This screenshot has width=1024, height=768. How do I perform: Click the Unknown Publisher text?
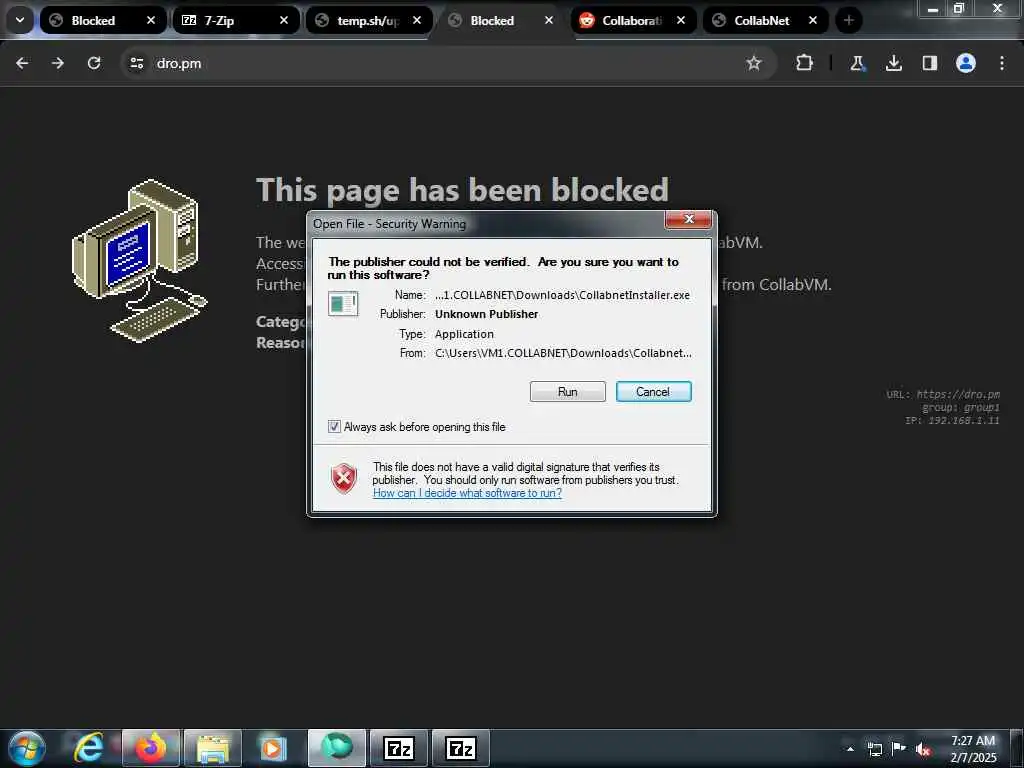(487, 314)
